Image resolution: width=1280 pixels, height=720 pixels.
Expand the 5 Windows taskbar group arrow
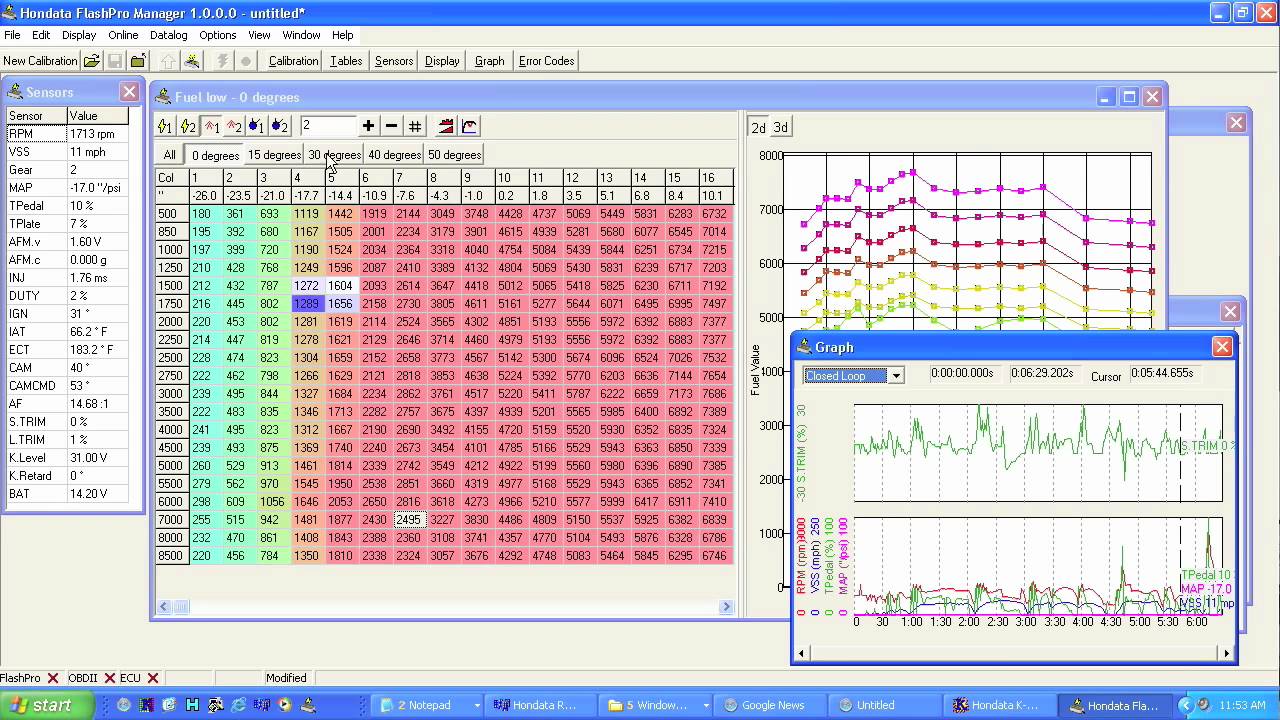[706, 705]
